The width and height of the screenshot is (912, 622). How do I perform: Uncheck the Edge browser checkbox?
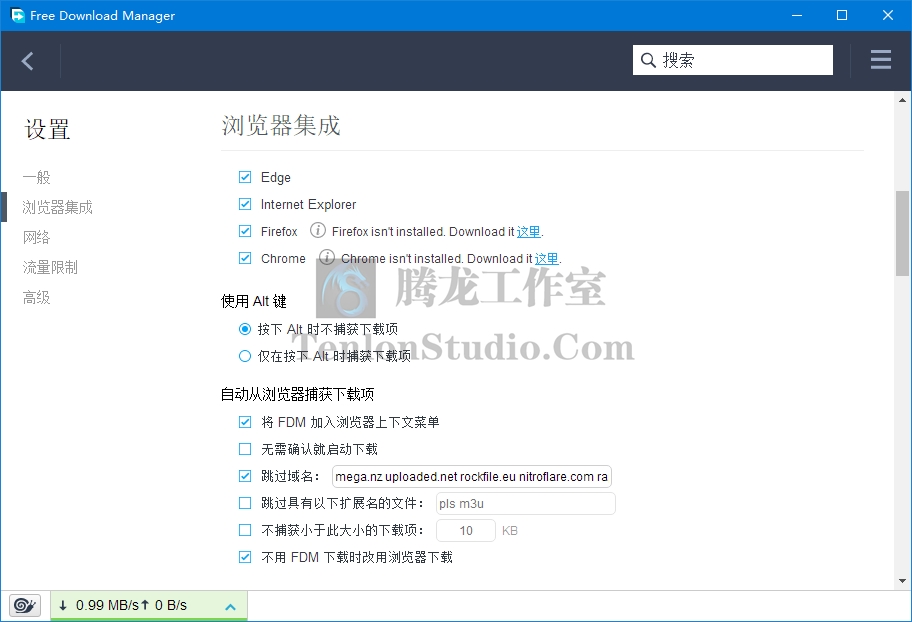[245, 177]
